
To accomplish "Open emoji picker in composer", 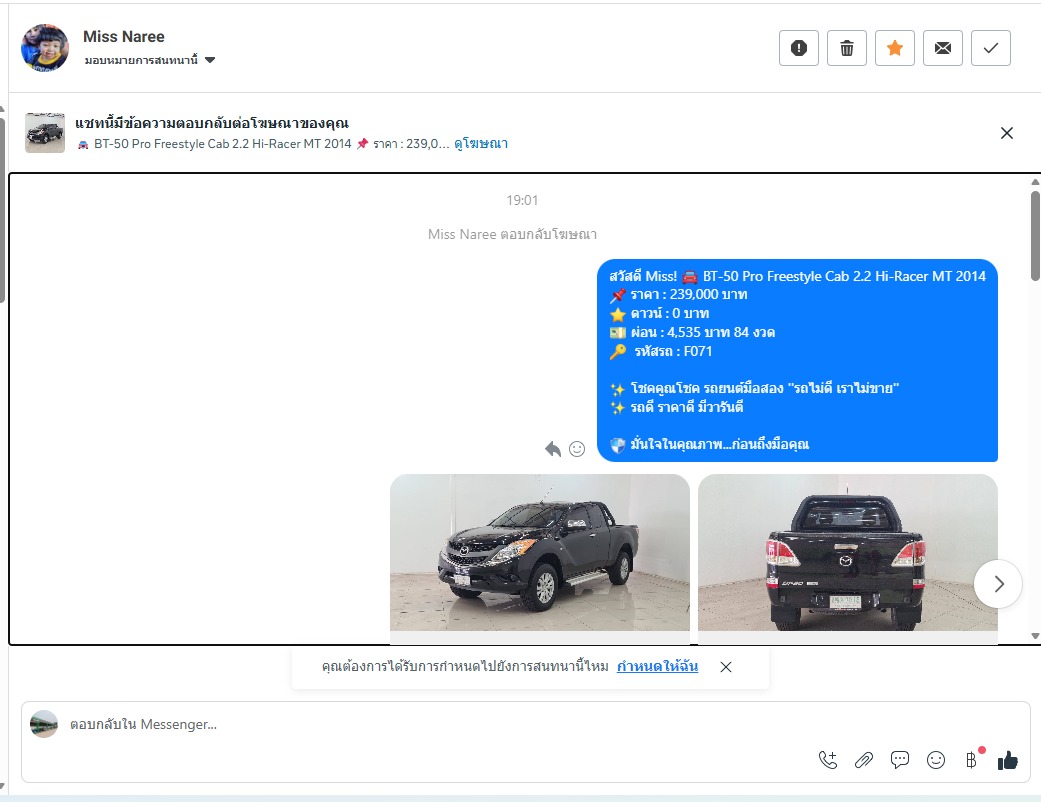I will coord(935,760).
